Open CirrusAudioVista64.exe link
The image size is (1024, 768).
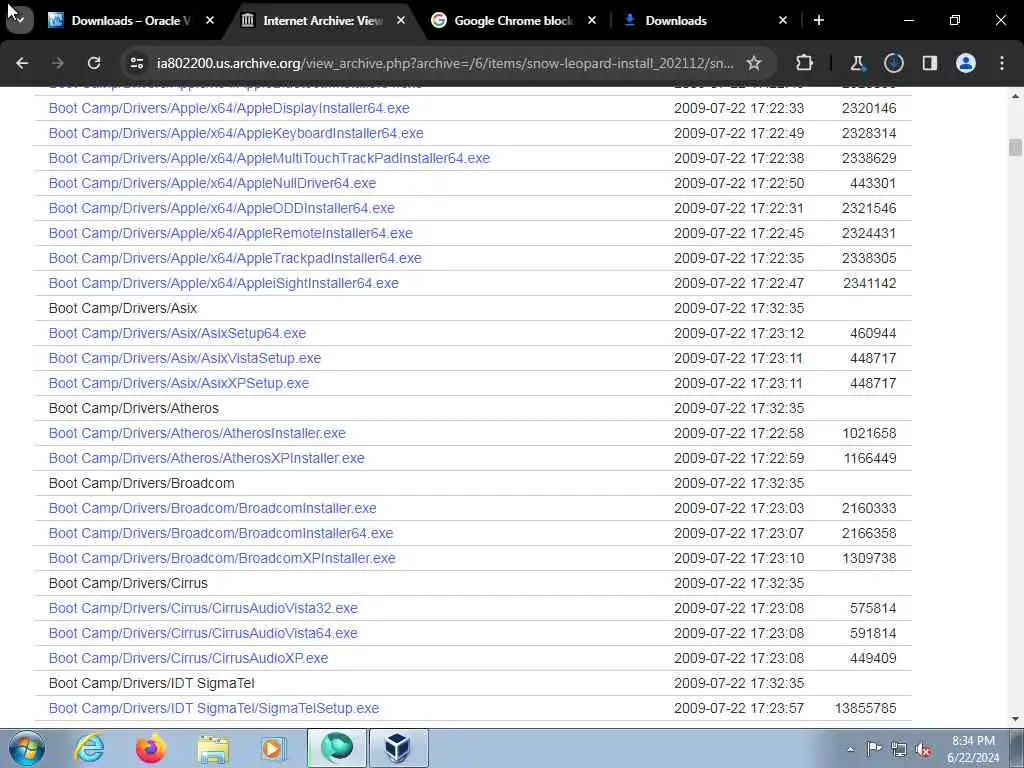pos(203,633)
